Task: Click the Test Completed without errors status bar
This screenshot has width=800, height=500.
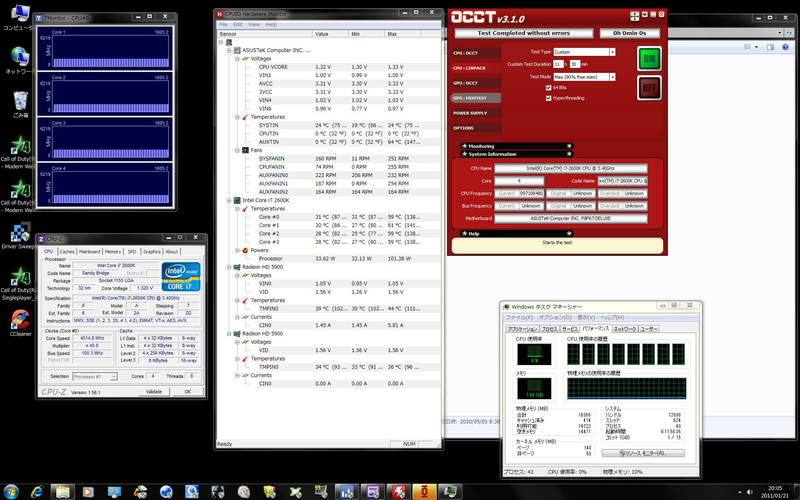Action: point(524,33)
